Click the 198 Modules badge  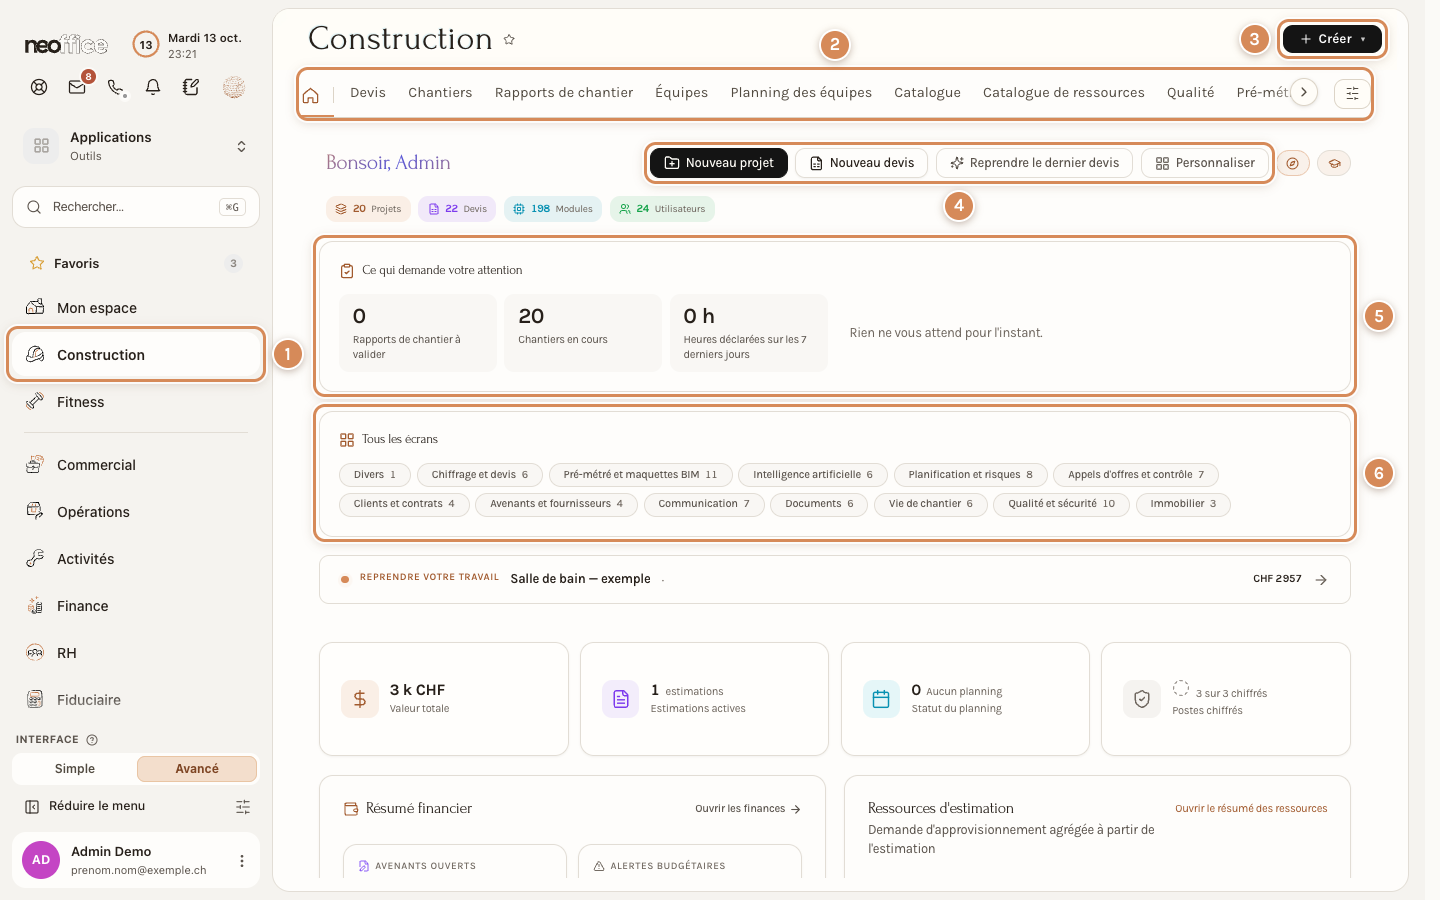tap(553, 209)
